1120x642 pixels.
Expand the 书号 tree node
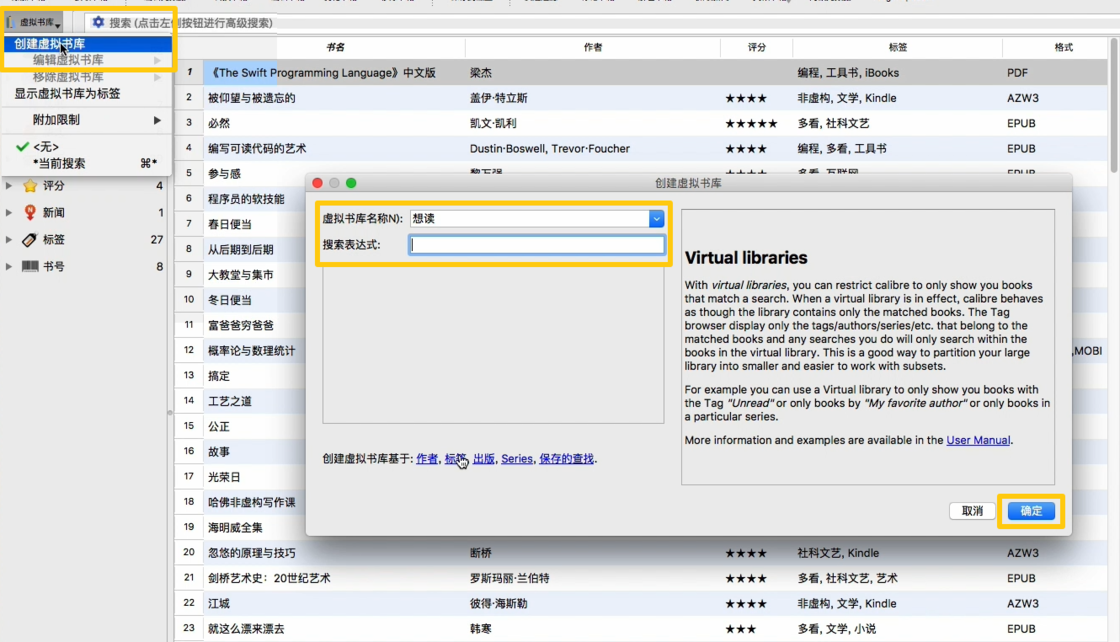(9, 266)
